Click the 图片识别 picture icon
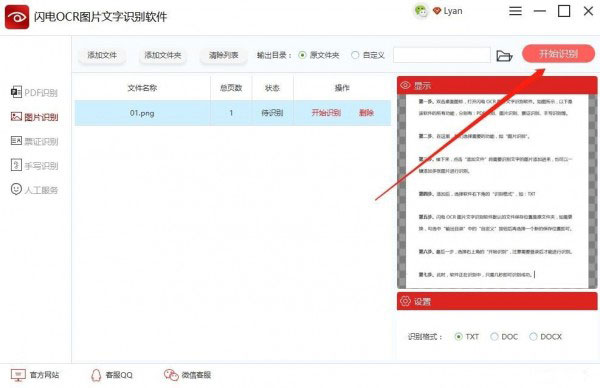 [16, 117]
